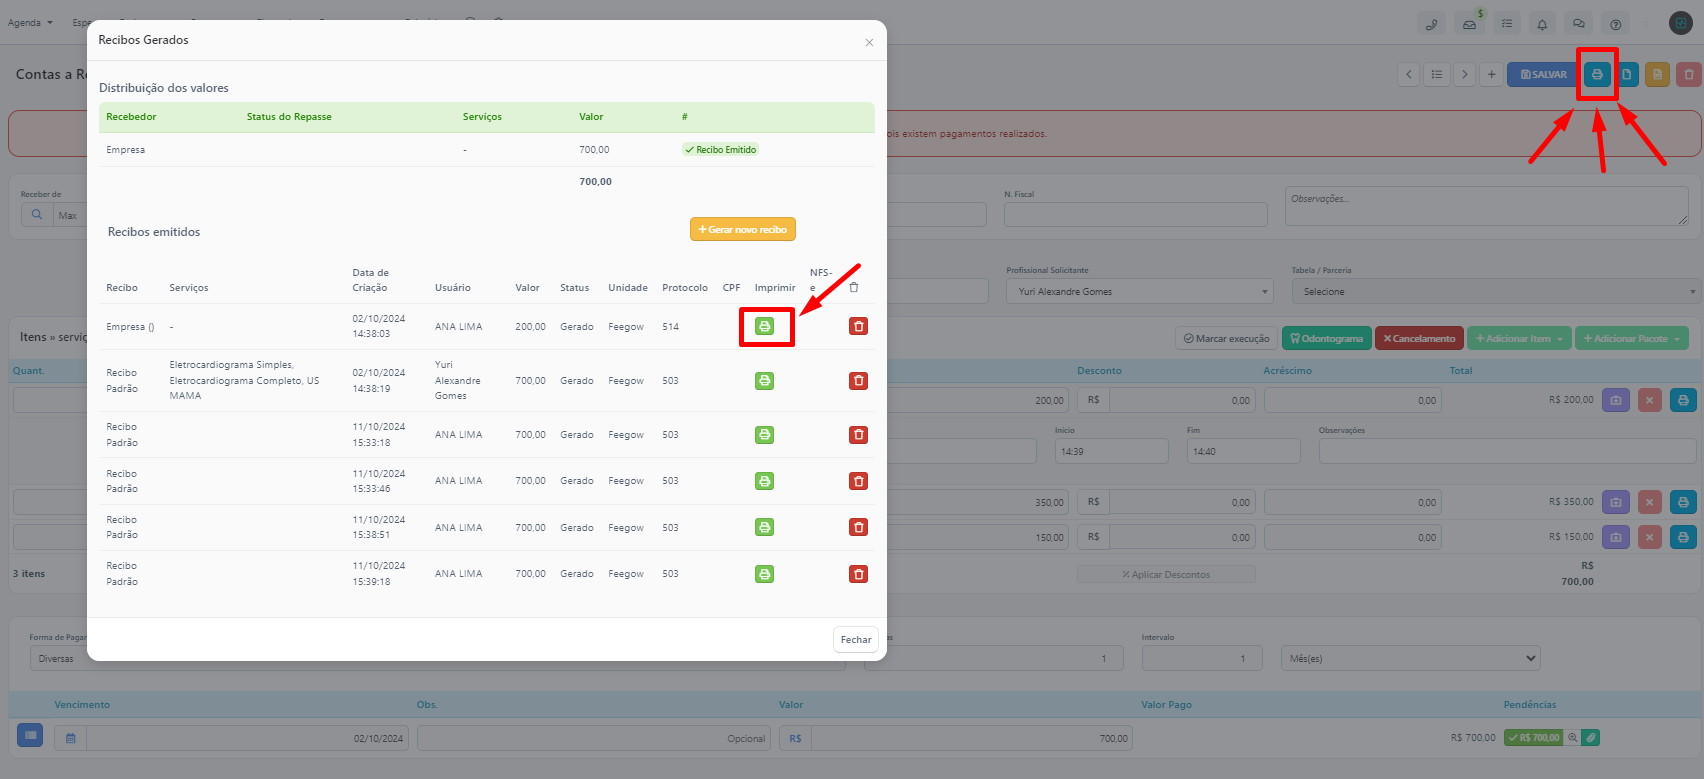Add new account with the plus icon
The image size is (1704, 779).
point(1491,74)
